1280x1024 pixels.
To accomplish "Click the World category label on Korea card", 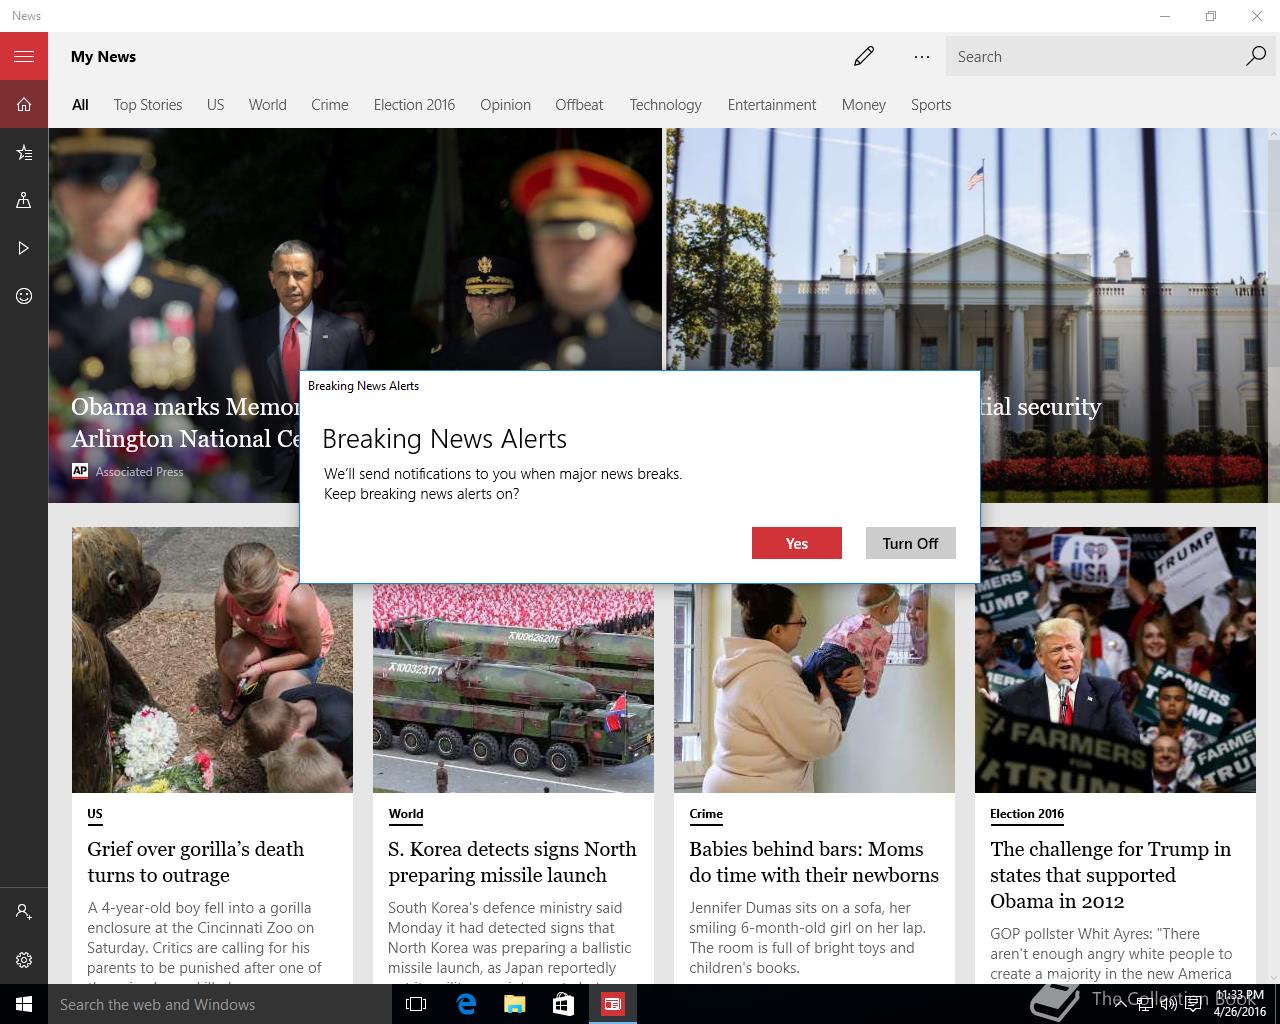I will pos(406,814).
